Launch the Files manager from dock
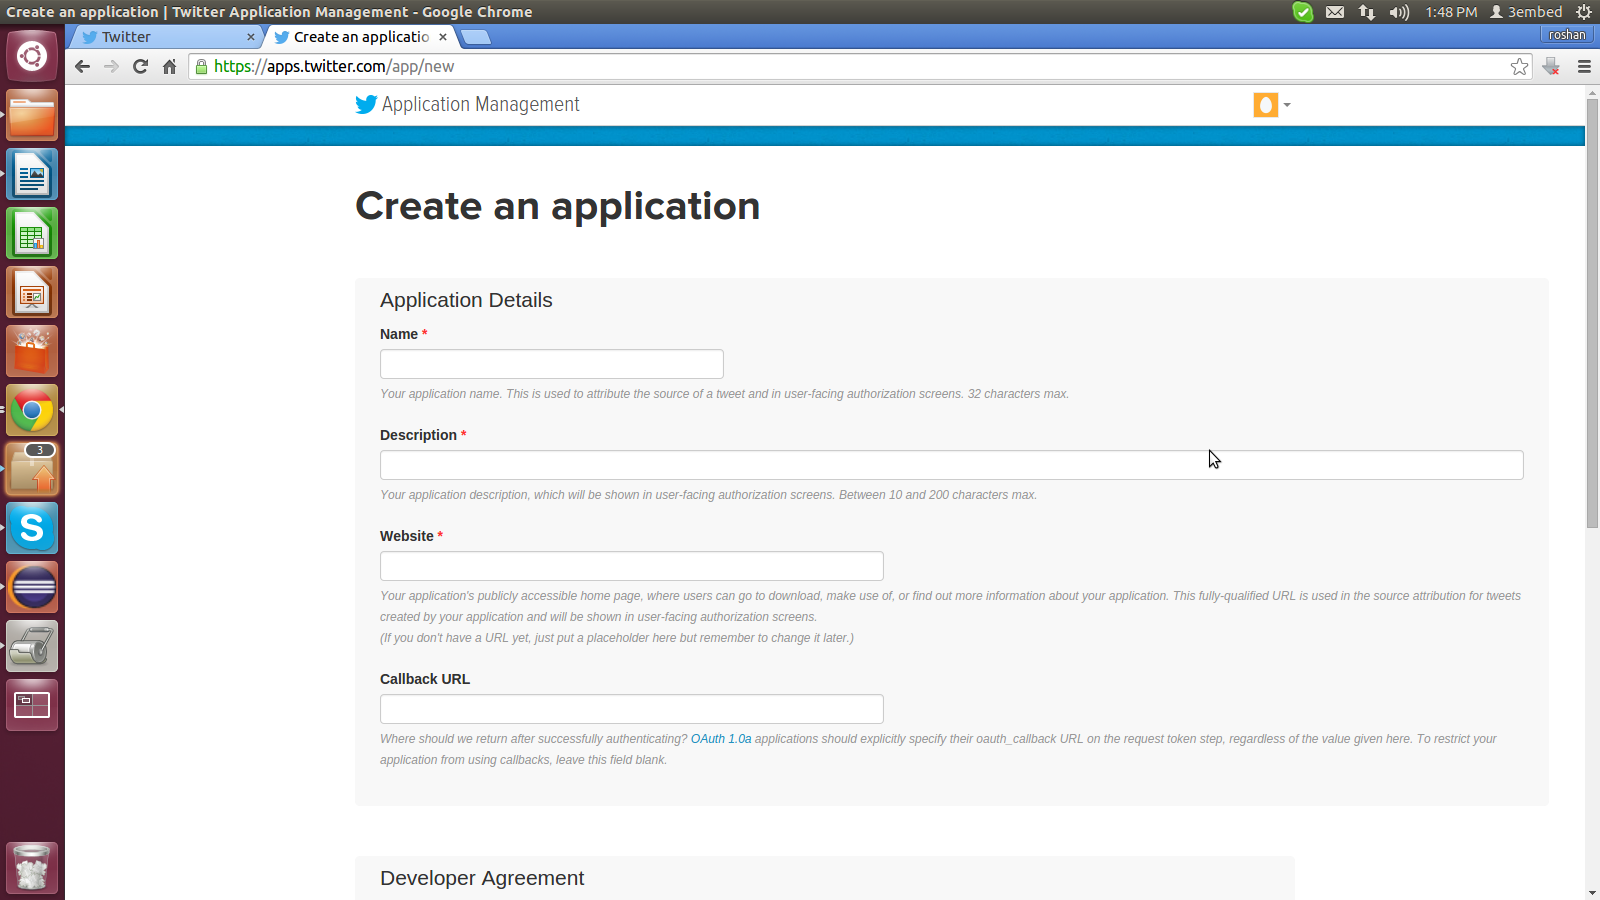Image resolution: width=1600 pixels, height=900 pixels. tap(32, 116)
